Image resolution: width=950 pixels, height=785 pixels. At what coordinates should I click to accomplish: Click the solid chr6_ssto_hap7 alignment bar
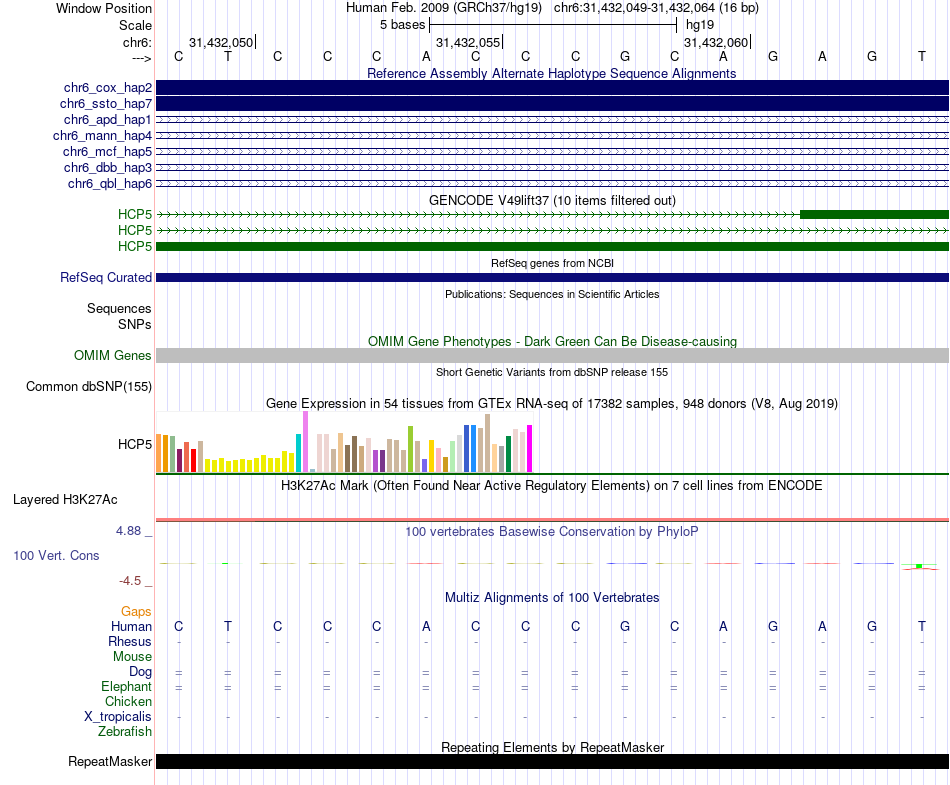pos(552,104)
